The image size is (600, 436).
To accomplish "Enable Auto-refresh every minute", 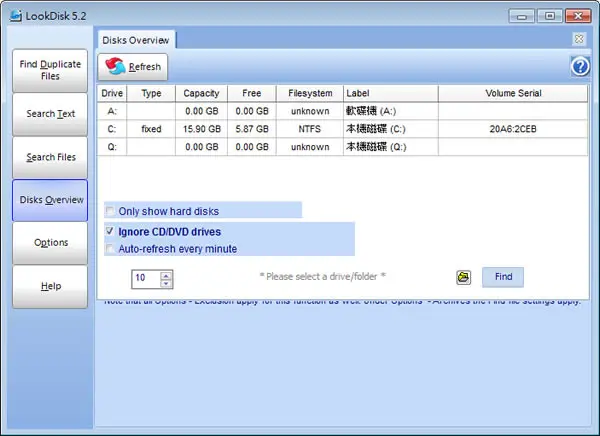I will click(110, 249).
